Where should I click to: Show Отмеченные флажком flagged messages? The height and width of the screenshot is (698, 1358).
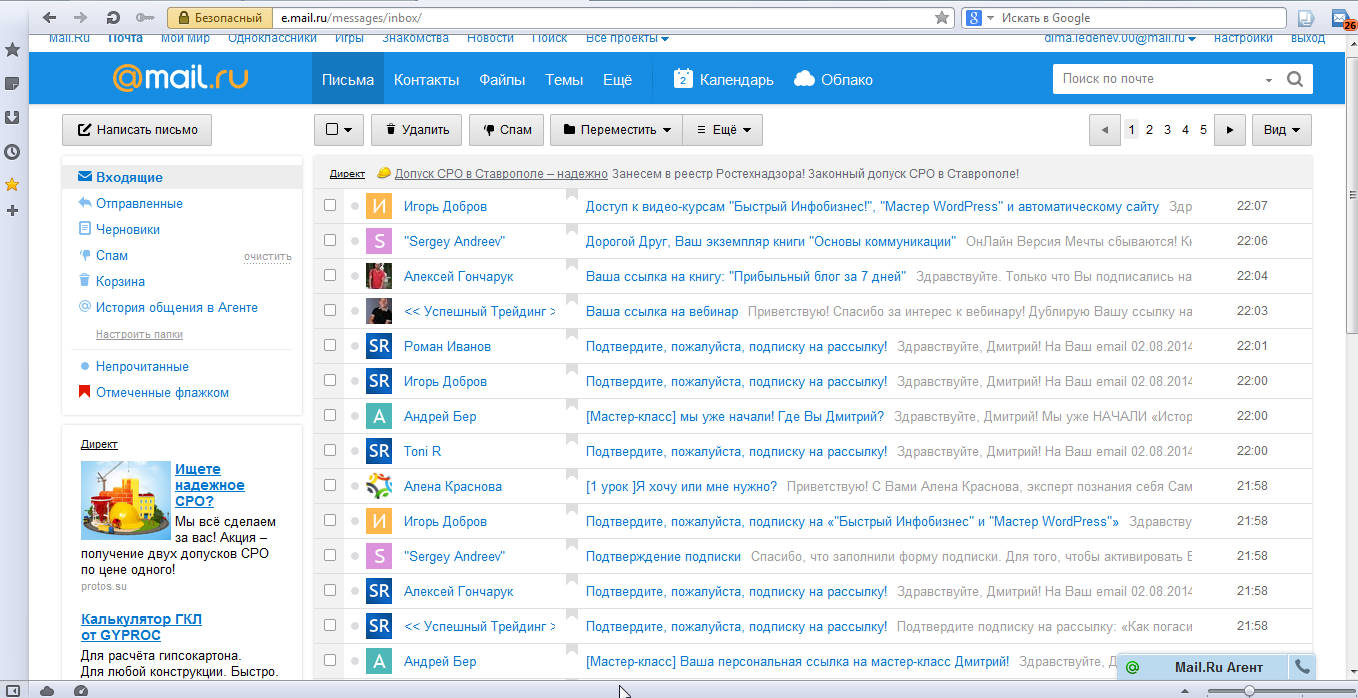(x=162, y=392)
